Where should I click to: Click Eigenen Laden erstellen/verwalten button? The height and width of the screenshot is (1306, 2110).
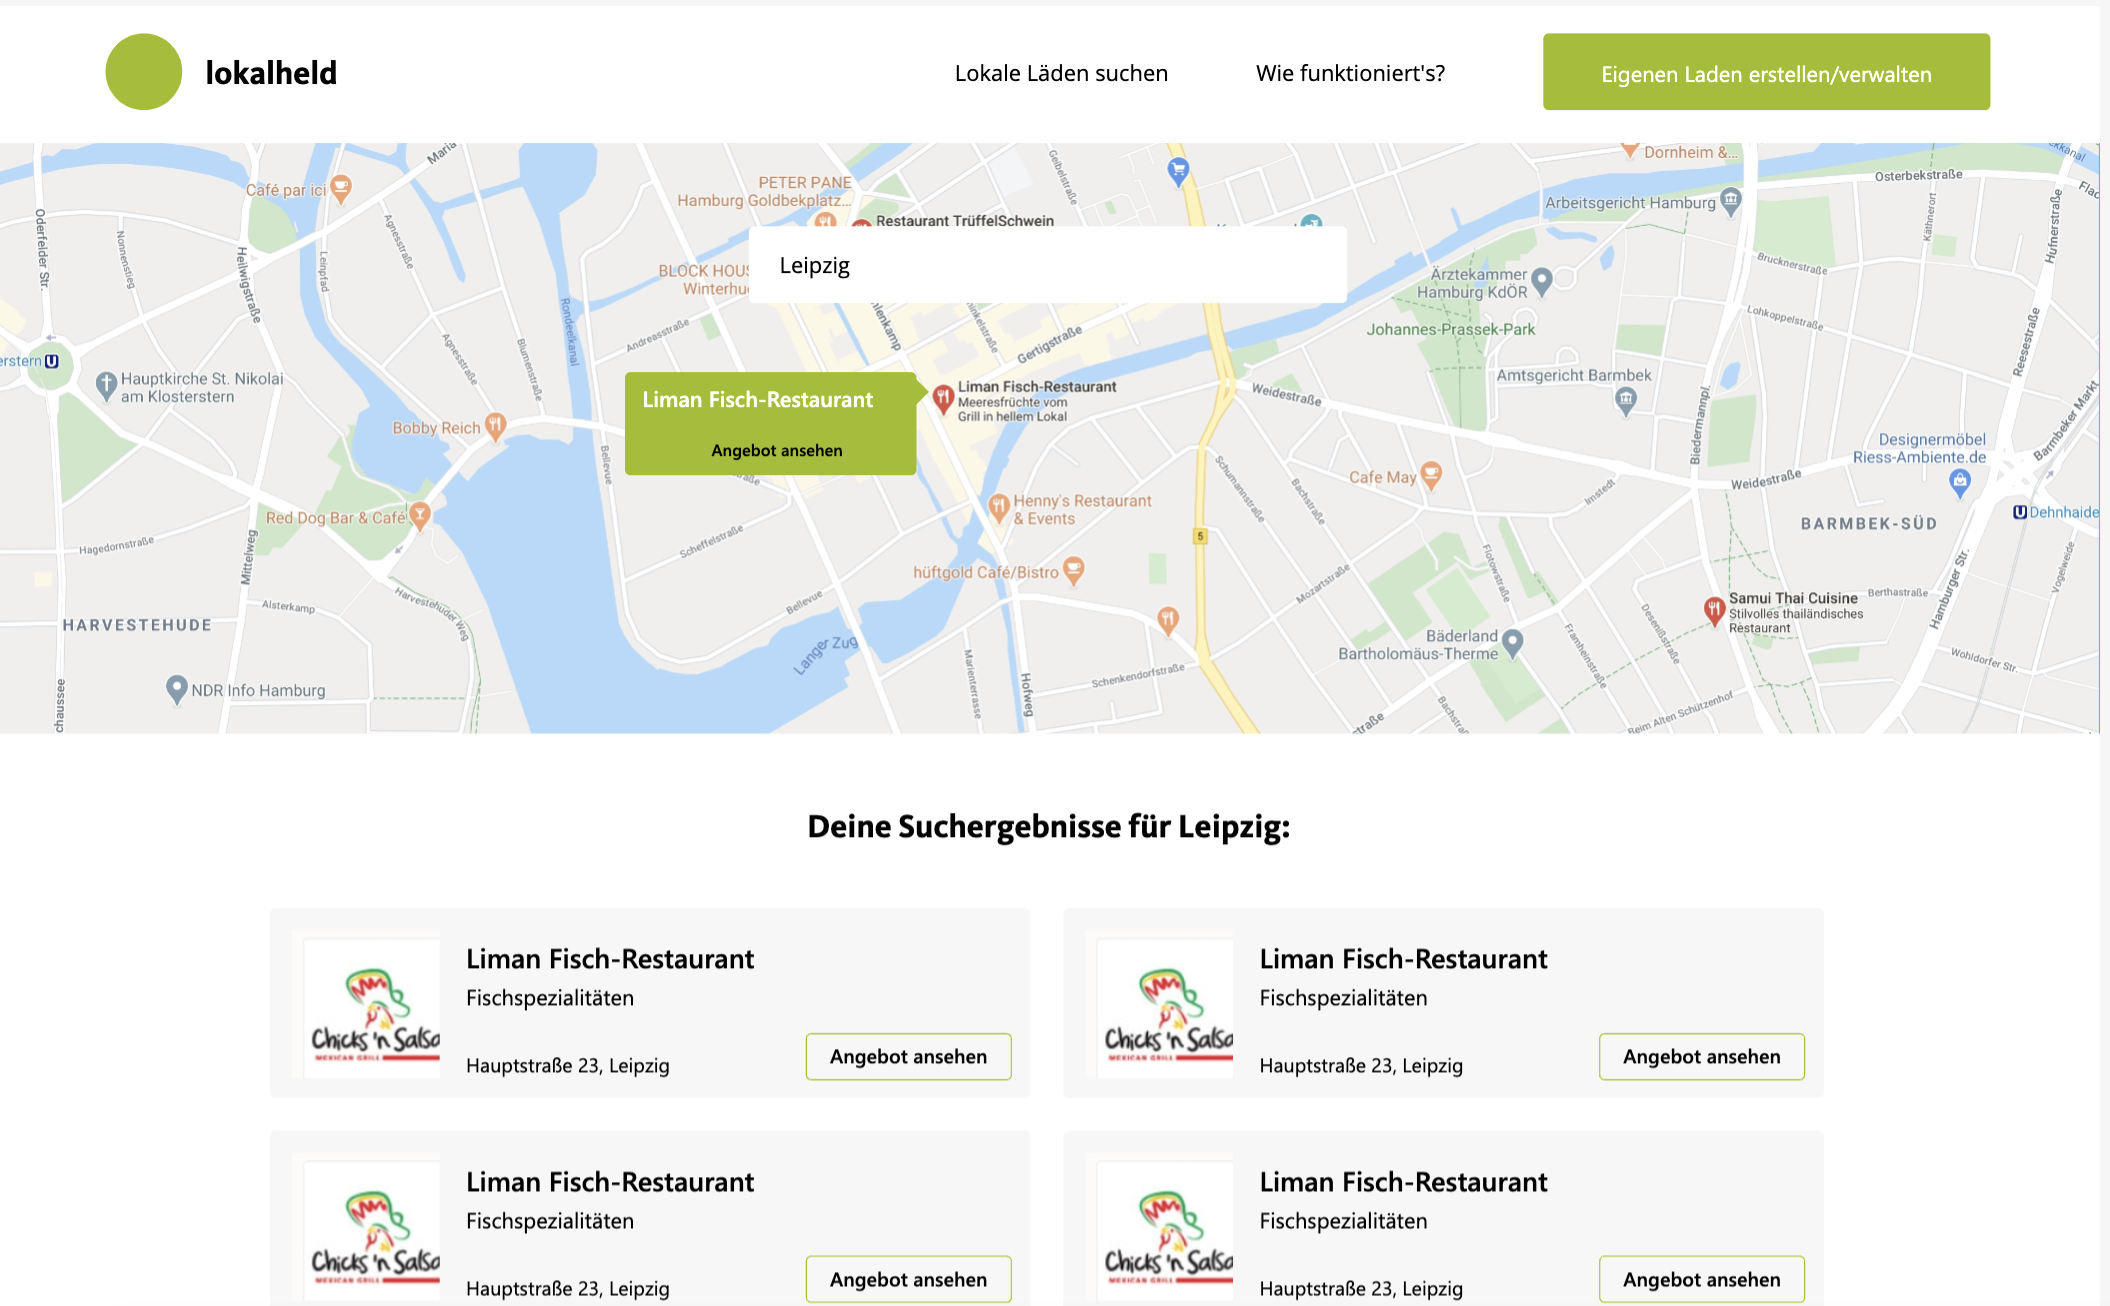click(1766, 72)
